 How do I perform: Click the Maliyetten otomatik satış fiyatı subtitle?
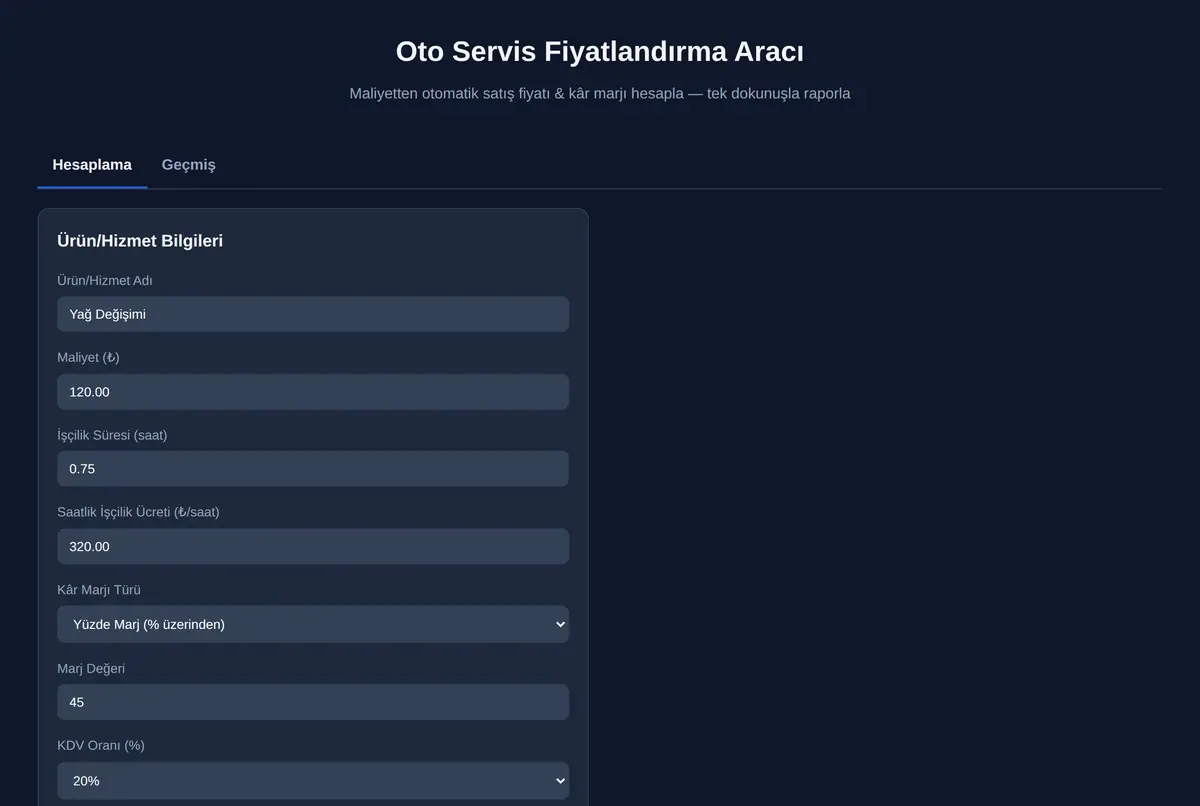click(600, 93)
